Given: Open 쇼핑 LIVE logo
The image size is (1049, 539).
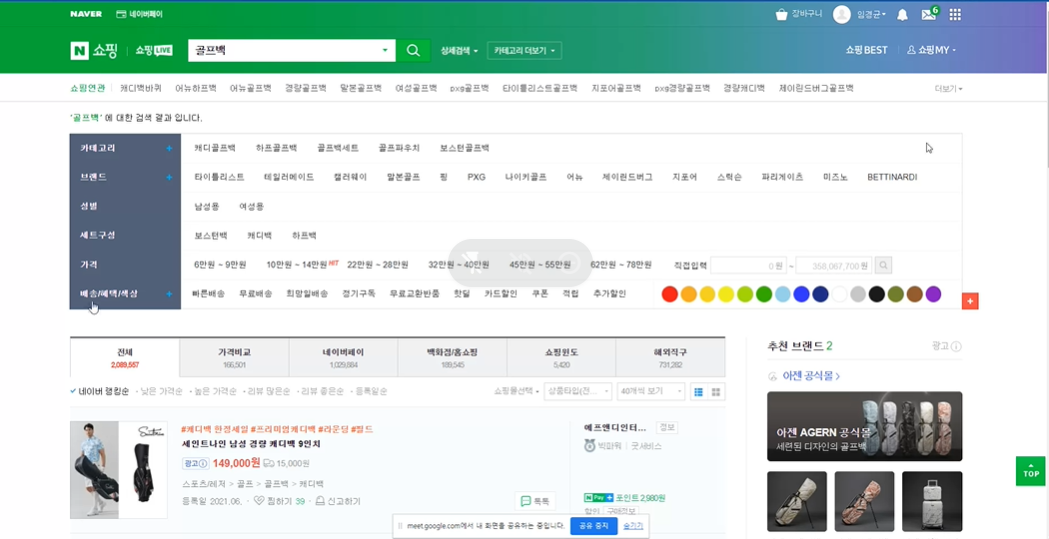Looking at the screenshot, I should 154,50.
